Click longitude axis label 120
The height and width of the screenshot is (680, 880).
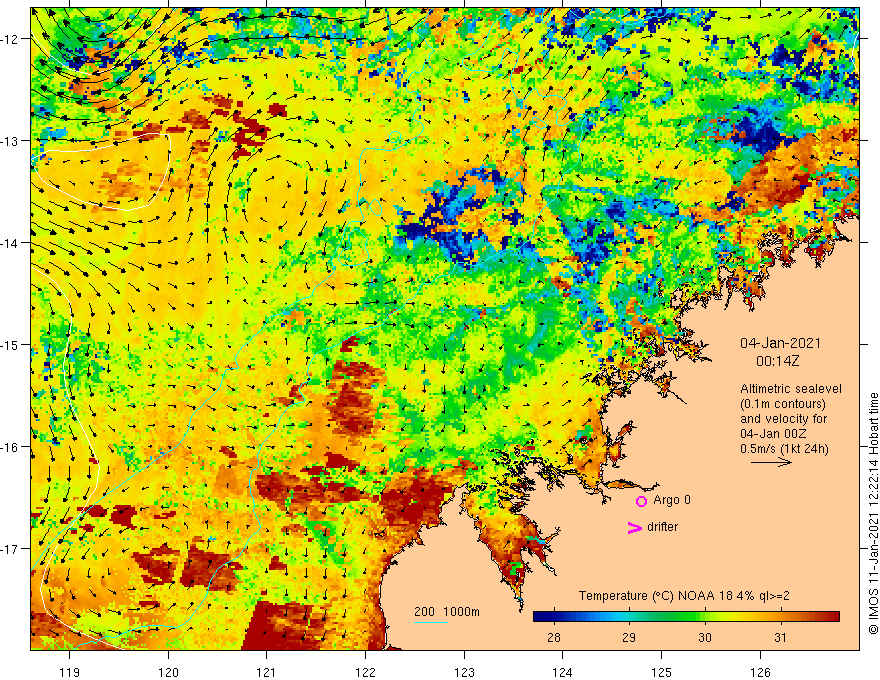168,672
